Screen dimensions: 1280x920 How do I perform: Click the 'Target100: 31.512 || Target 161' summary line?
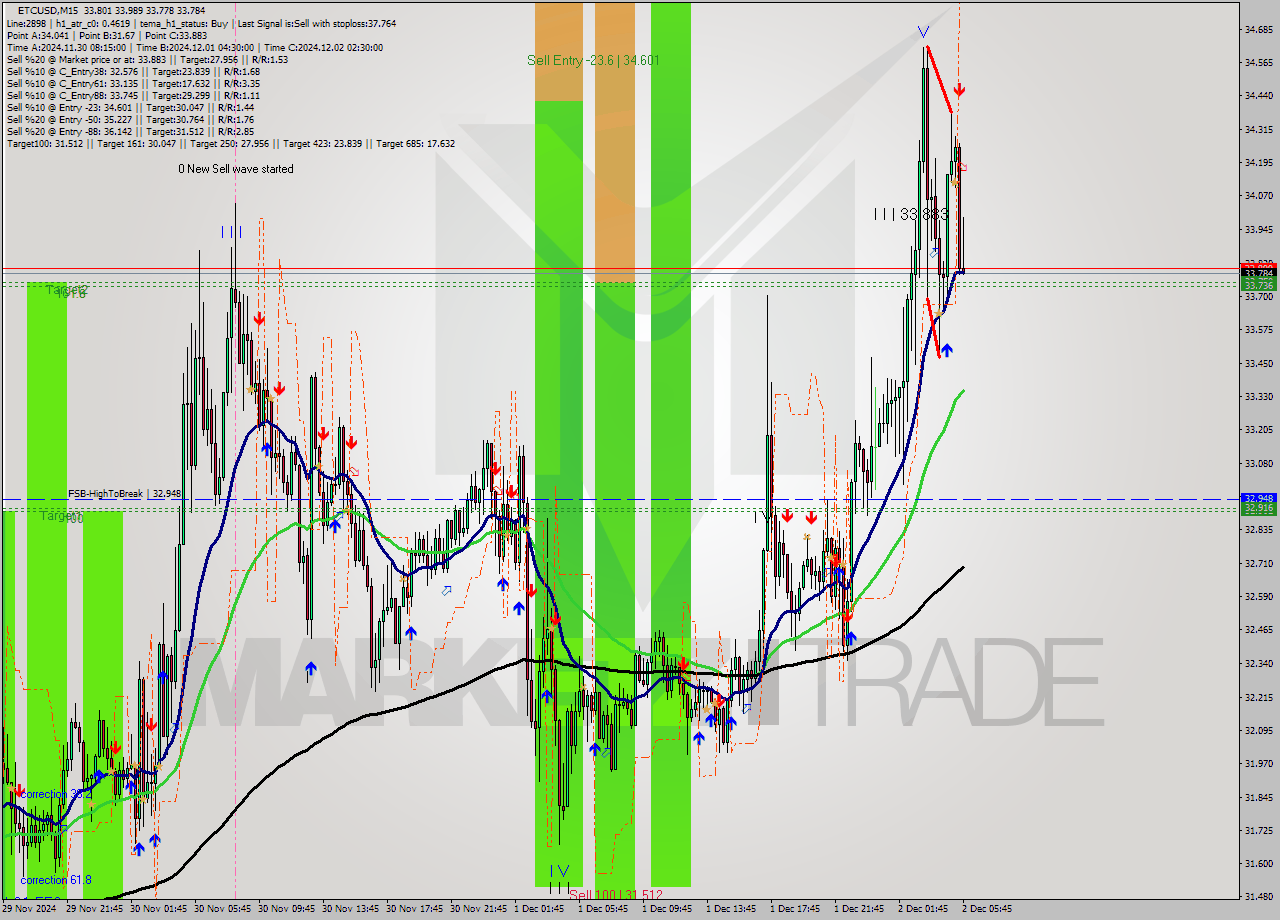click(x=231, y=143)
